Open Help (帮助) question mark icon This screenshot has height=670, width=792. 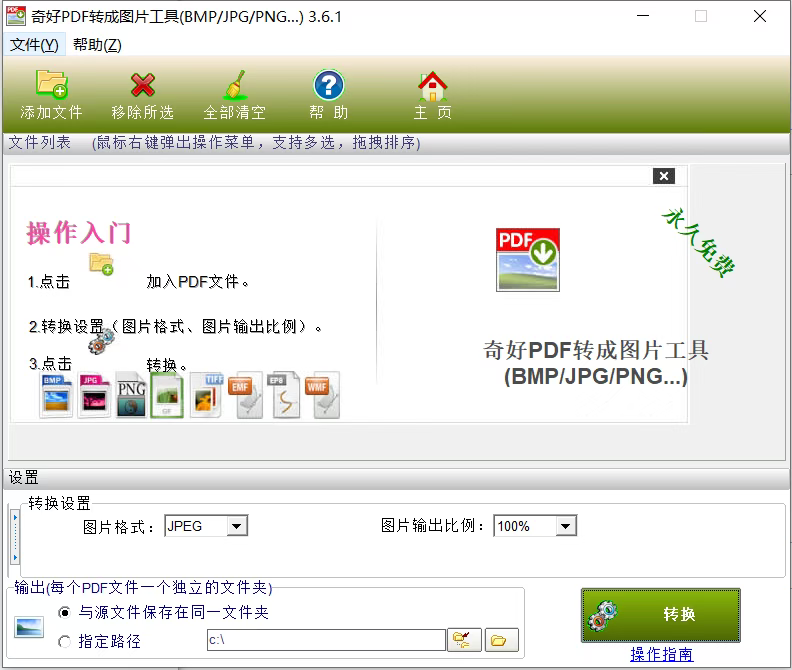[x=329, y=85]
